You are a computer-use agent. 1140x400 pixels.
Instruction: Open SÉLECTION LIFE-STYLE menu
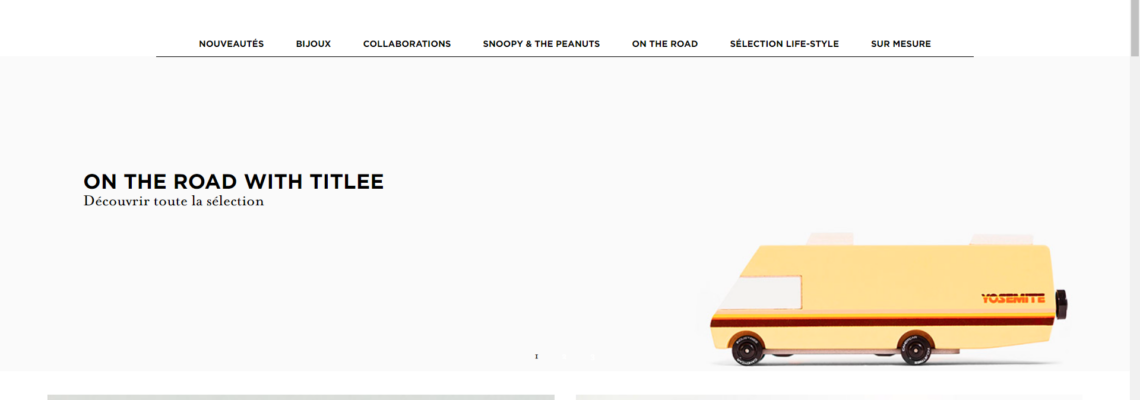click(784, 44)
